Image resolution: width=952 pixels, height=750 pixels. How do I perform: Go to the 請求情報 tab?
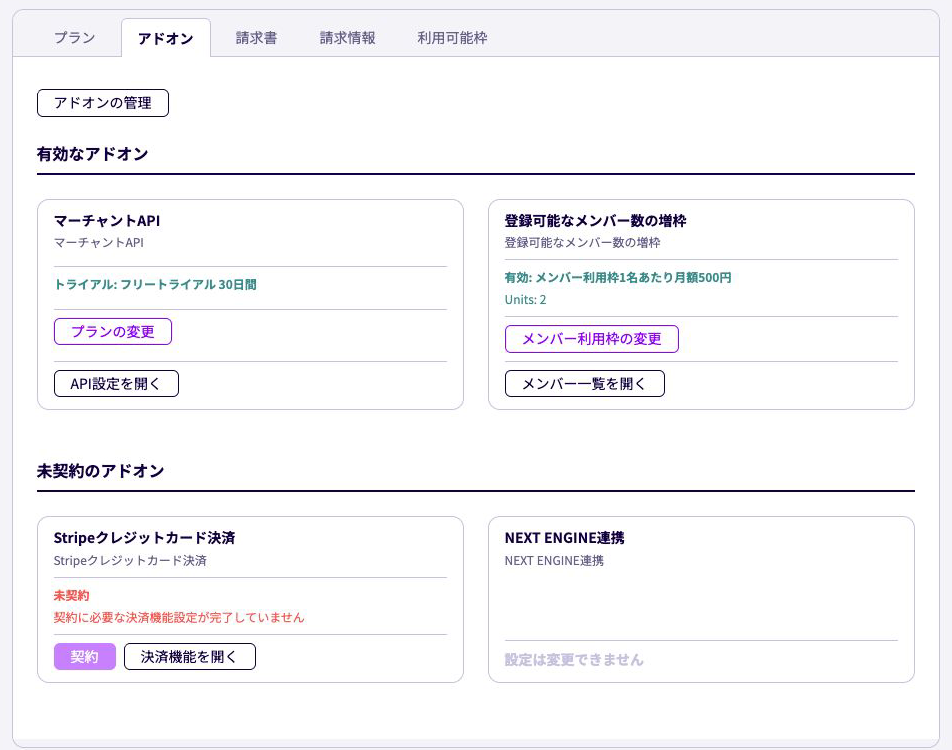[347, 38]
